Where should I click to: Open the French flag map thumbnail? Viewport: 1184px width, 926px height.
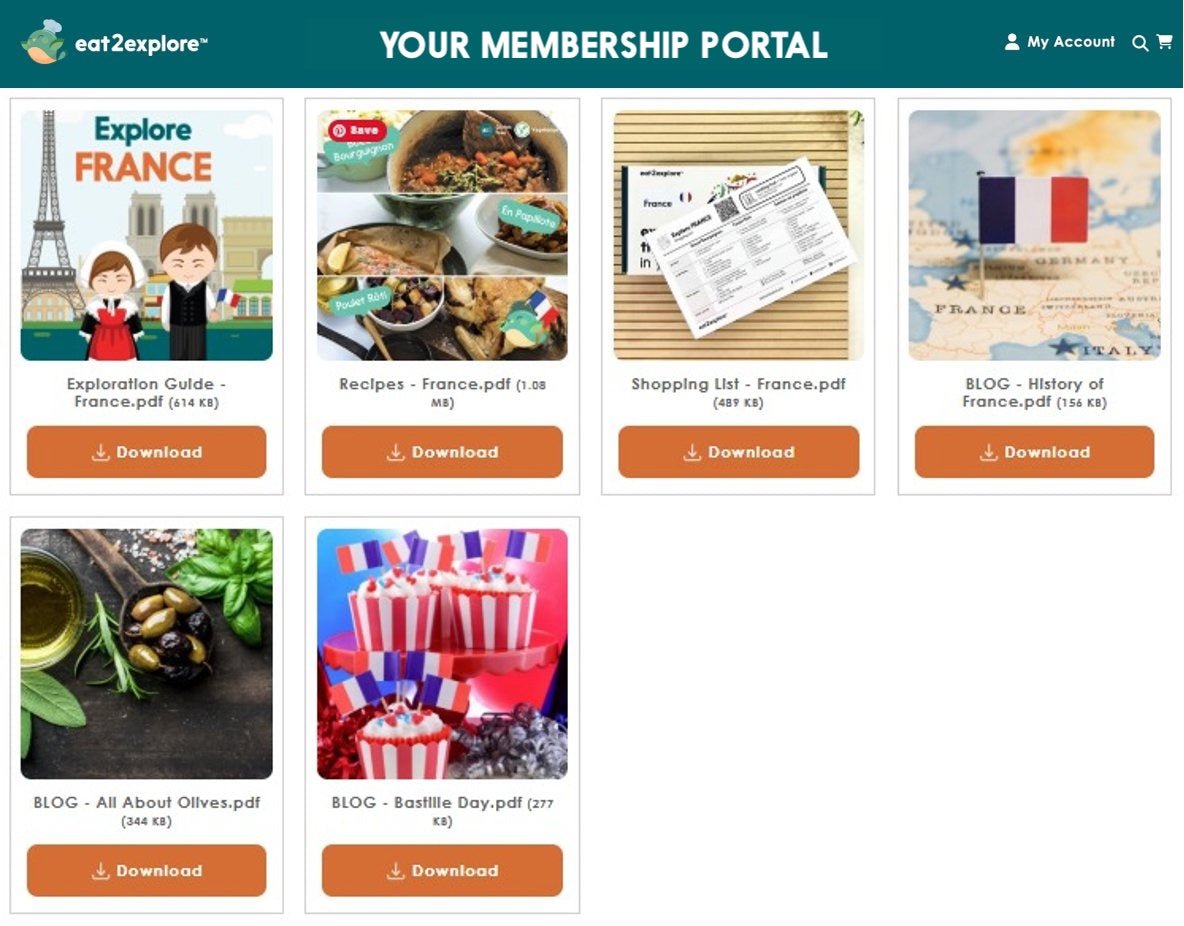[1034, 235]
